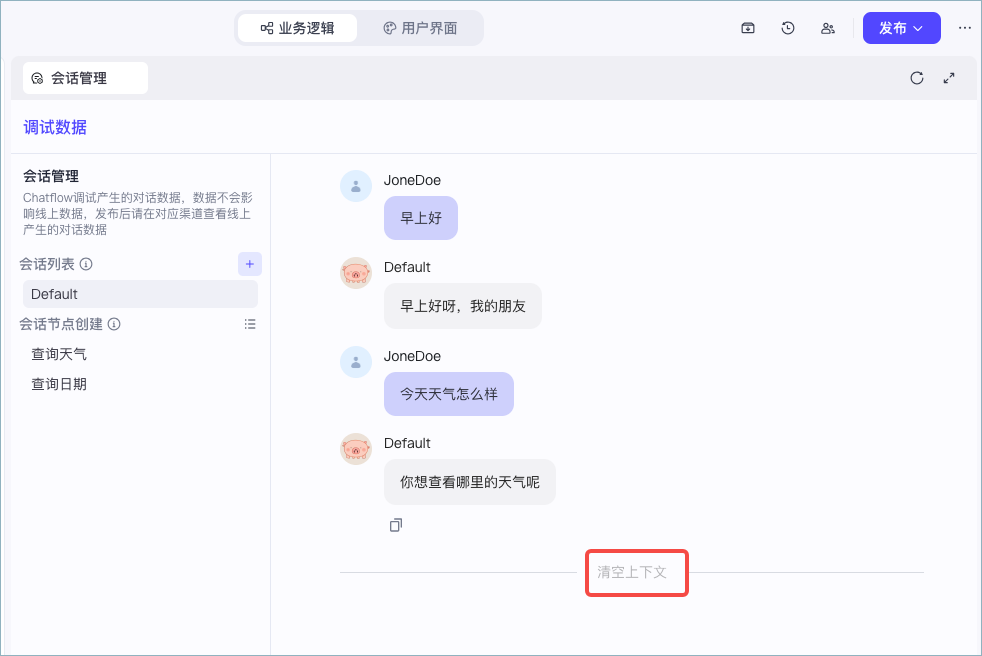Select the 查询天气 conversation node
This screenshot has width=982, height=656.
point(59,354)
